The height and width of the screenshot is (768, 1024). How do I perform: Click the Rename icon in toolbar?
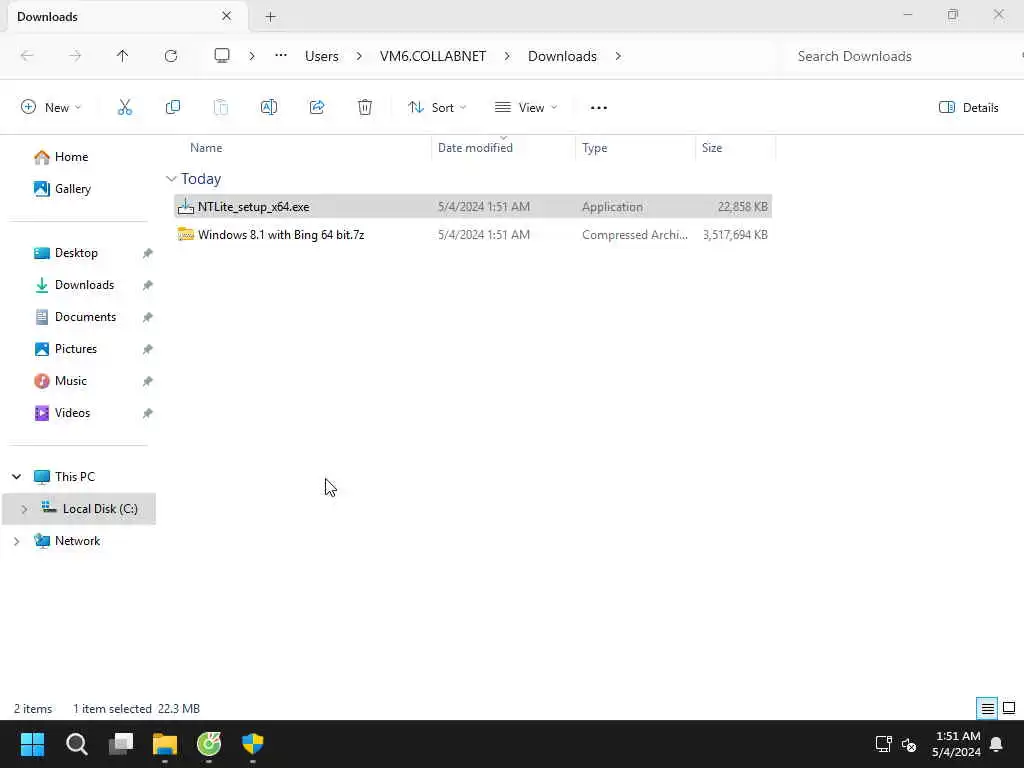269,108
